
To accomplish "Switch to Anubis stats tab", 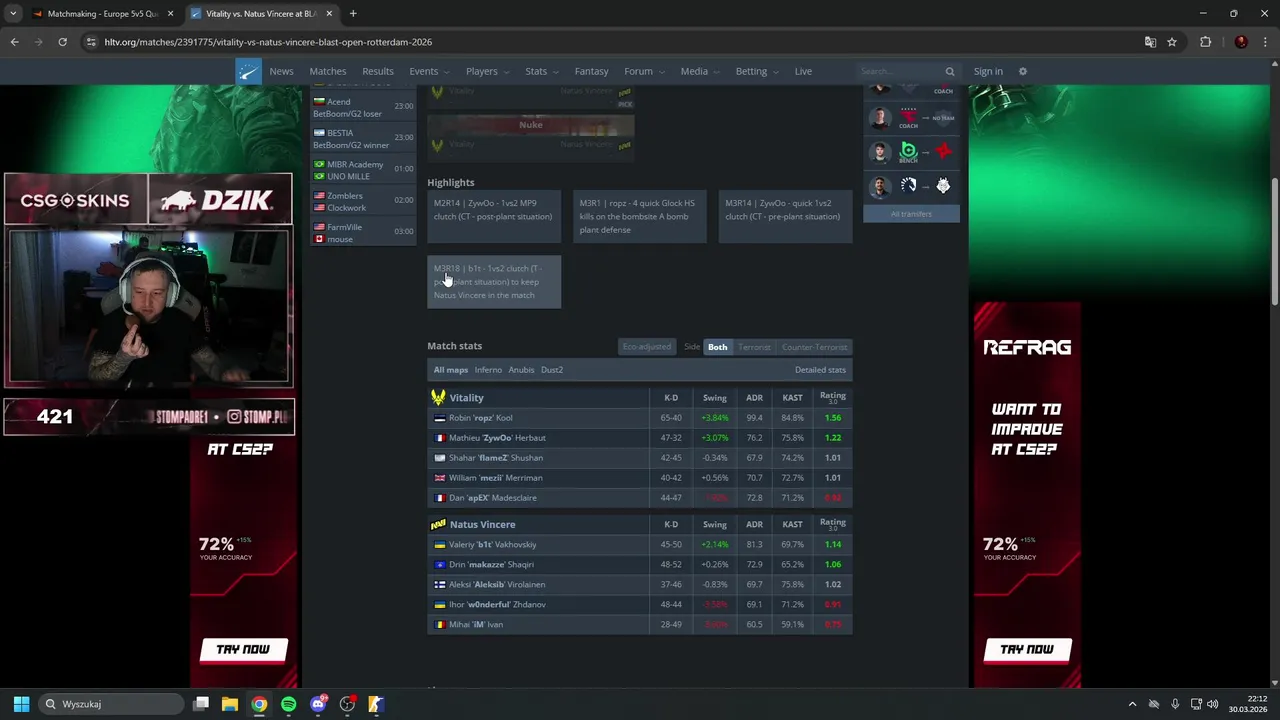I will click(521, 370).
